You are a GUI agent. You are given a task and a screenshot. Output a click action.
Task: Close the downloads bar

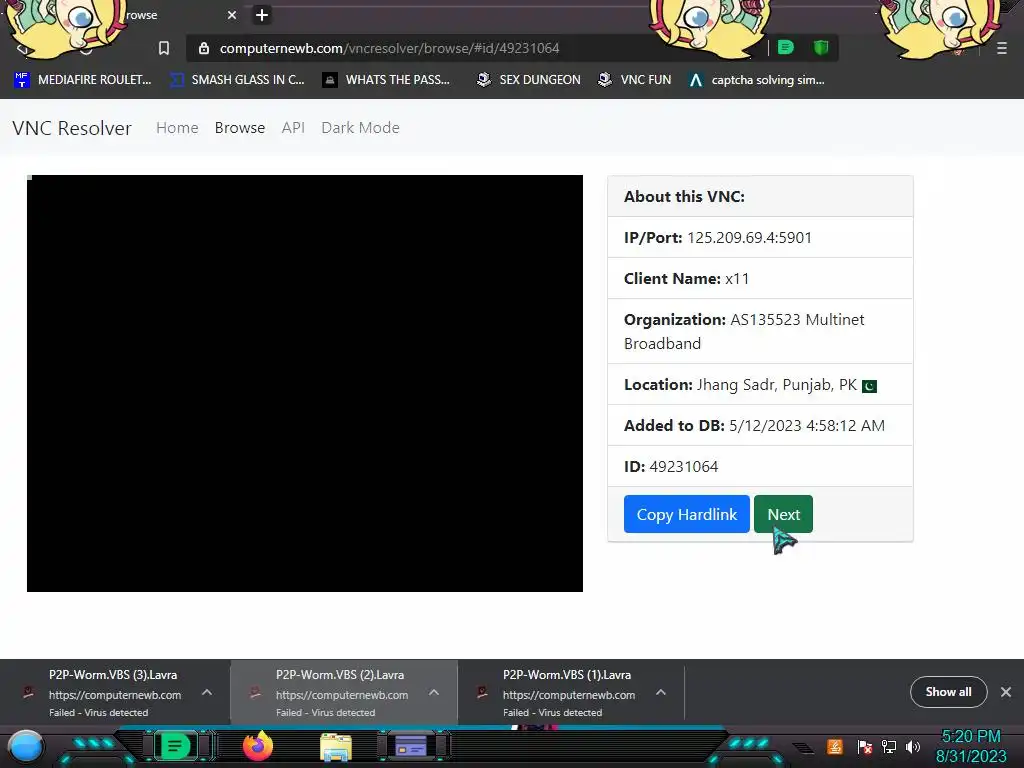pos(1006,692)
